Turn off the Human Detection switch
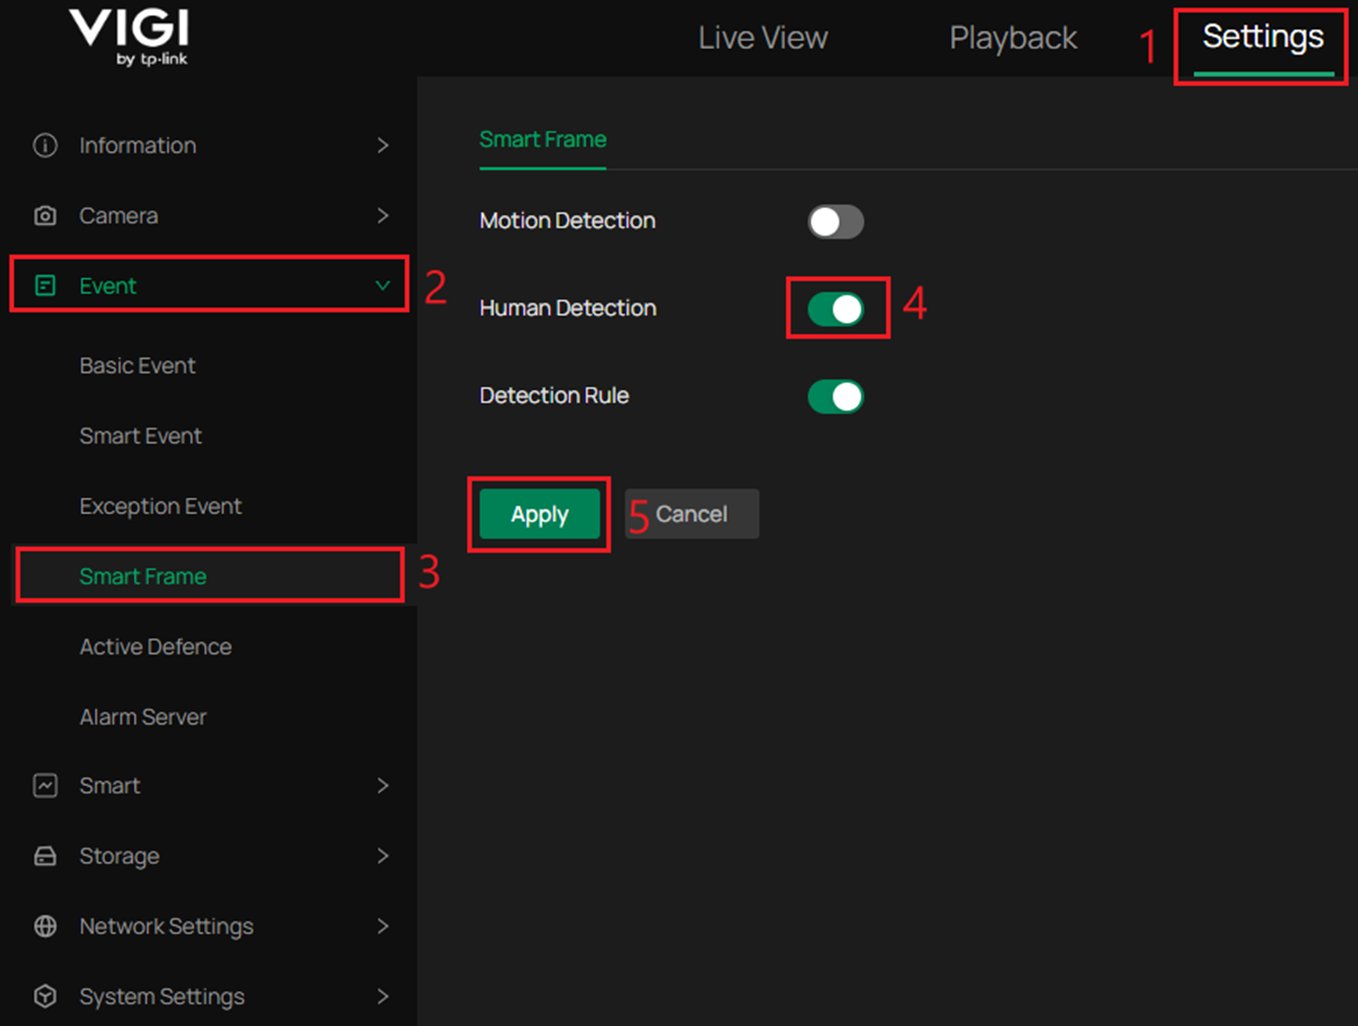This screenshot has height=1026, width=1358. pos(836,309)
